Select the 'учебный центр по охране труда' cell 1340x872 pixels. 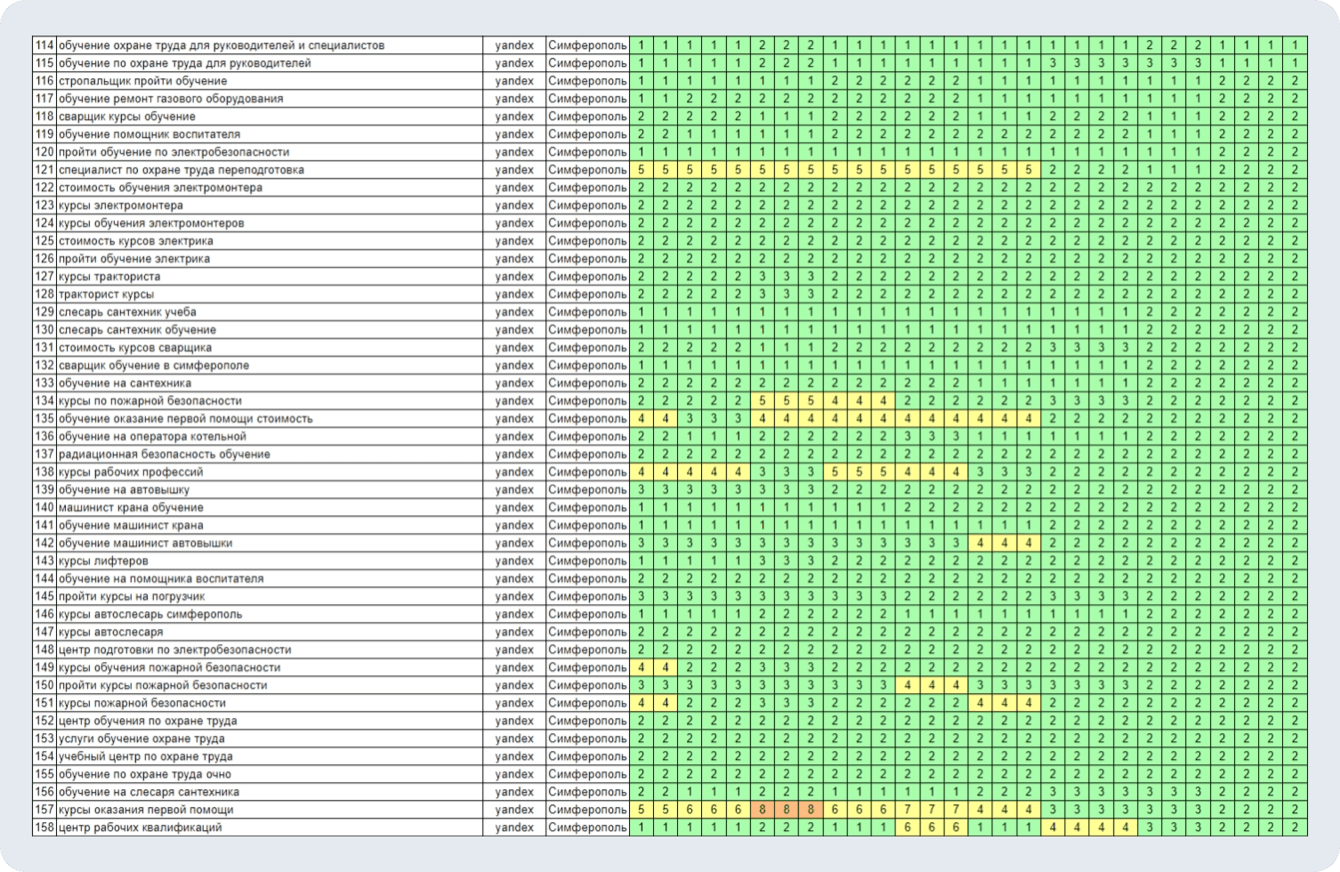coord(269,758)
